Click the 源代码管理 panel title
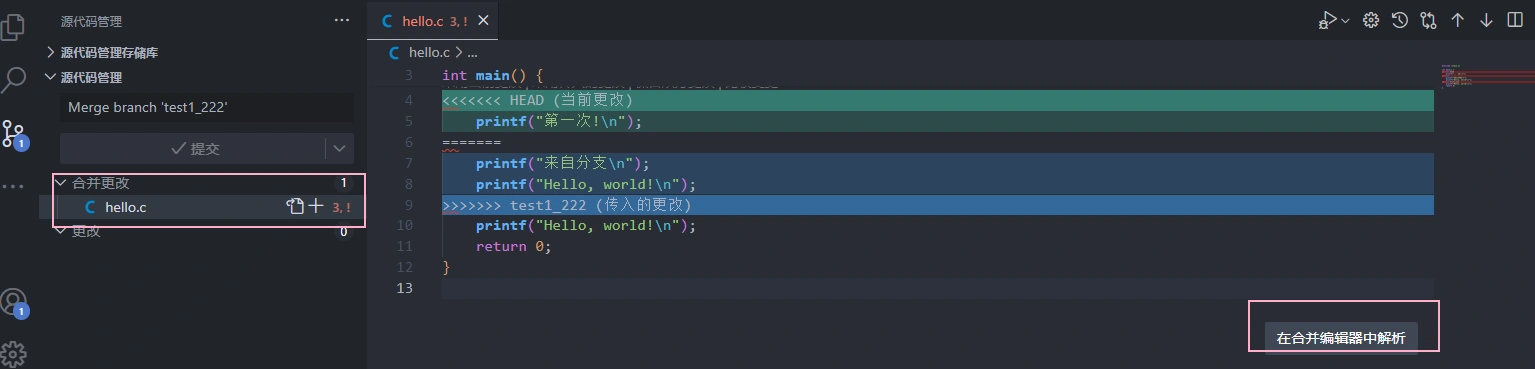 tap(91, 20)
